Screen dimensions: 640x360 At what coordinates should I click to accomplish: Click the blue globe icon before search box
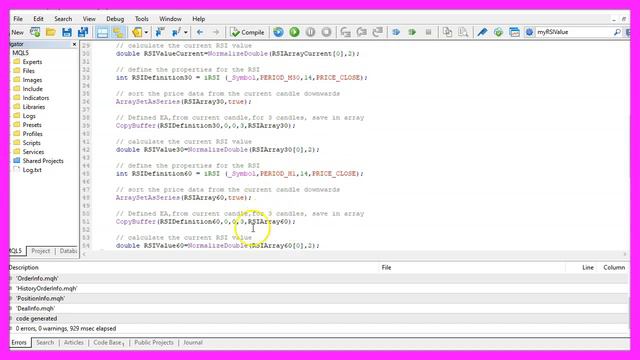point(529,32)
